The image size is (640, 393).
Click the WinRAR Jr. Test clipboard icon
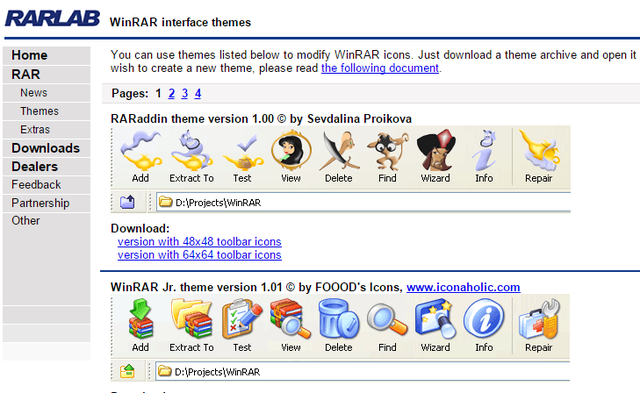[242, 319]
